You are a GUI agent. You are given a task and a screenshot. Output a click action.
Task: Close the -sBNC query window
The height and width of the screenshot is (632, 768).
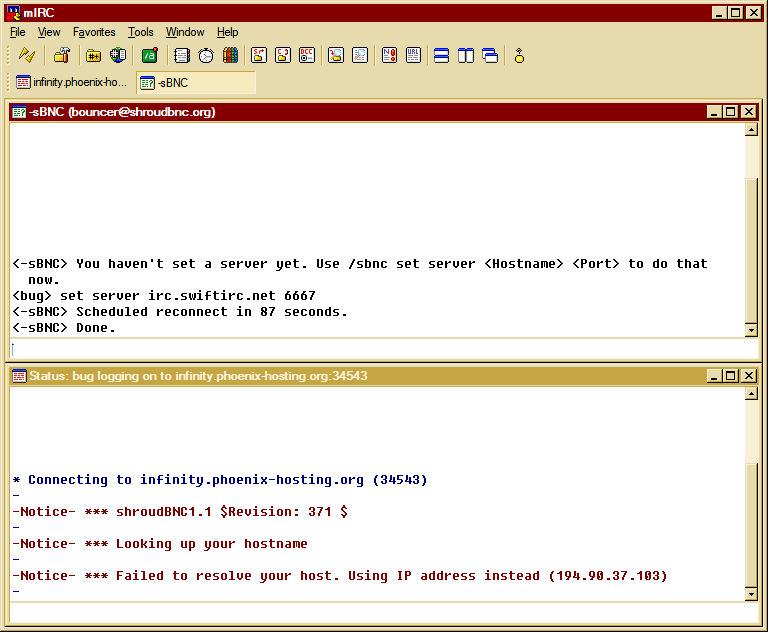[749, 112]
